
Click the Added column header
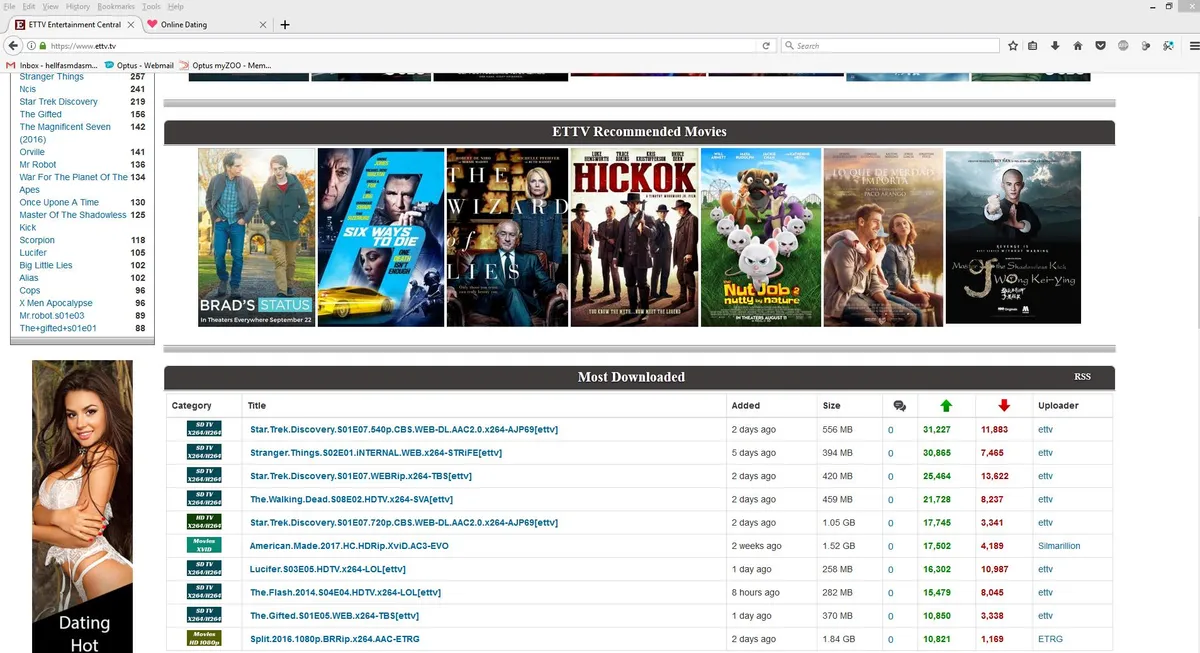746,406
